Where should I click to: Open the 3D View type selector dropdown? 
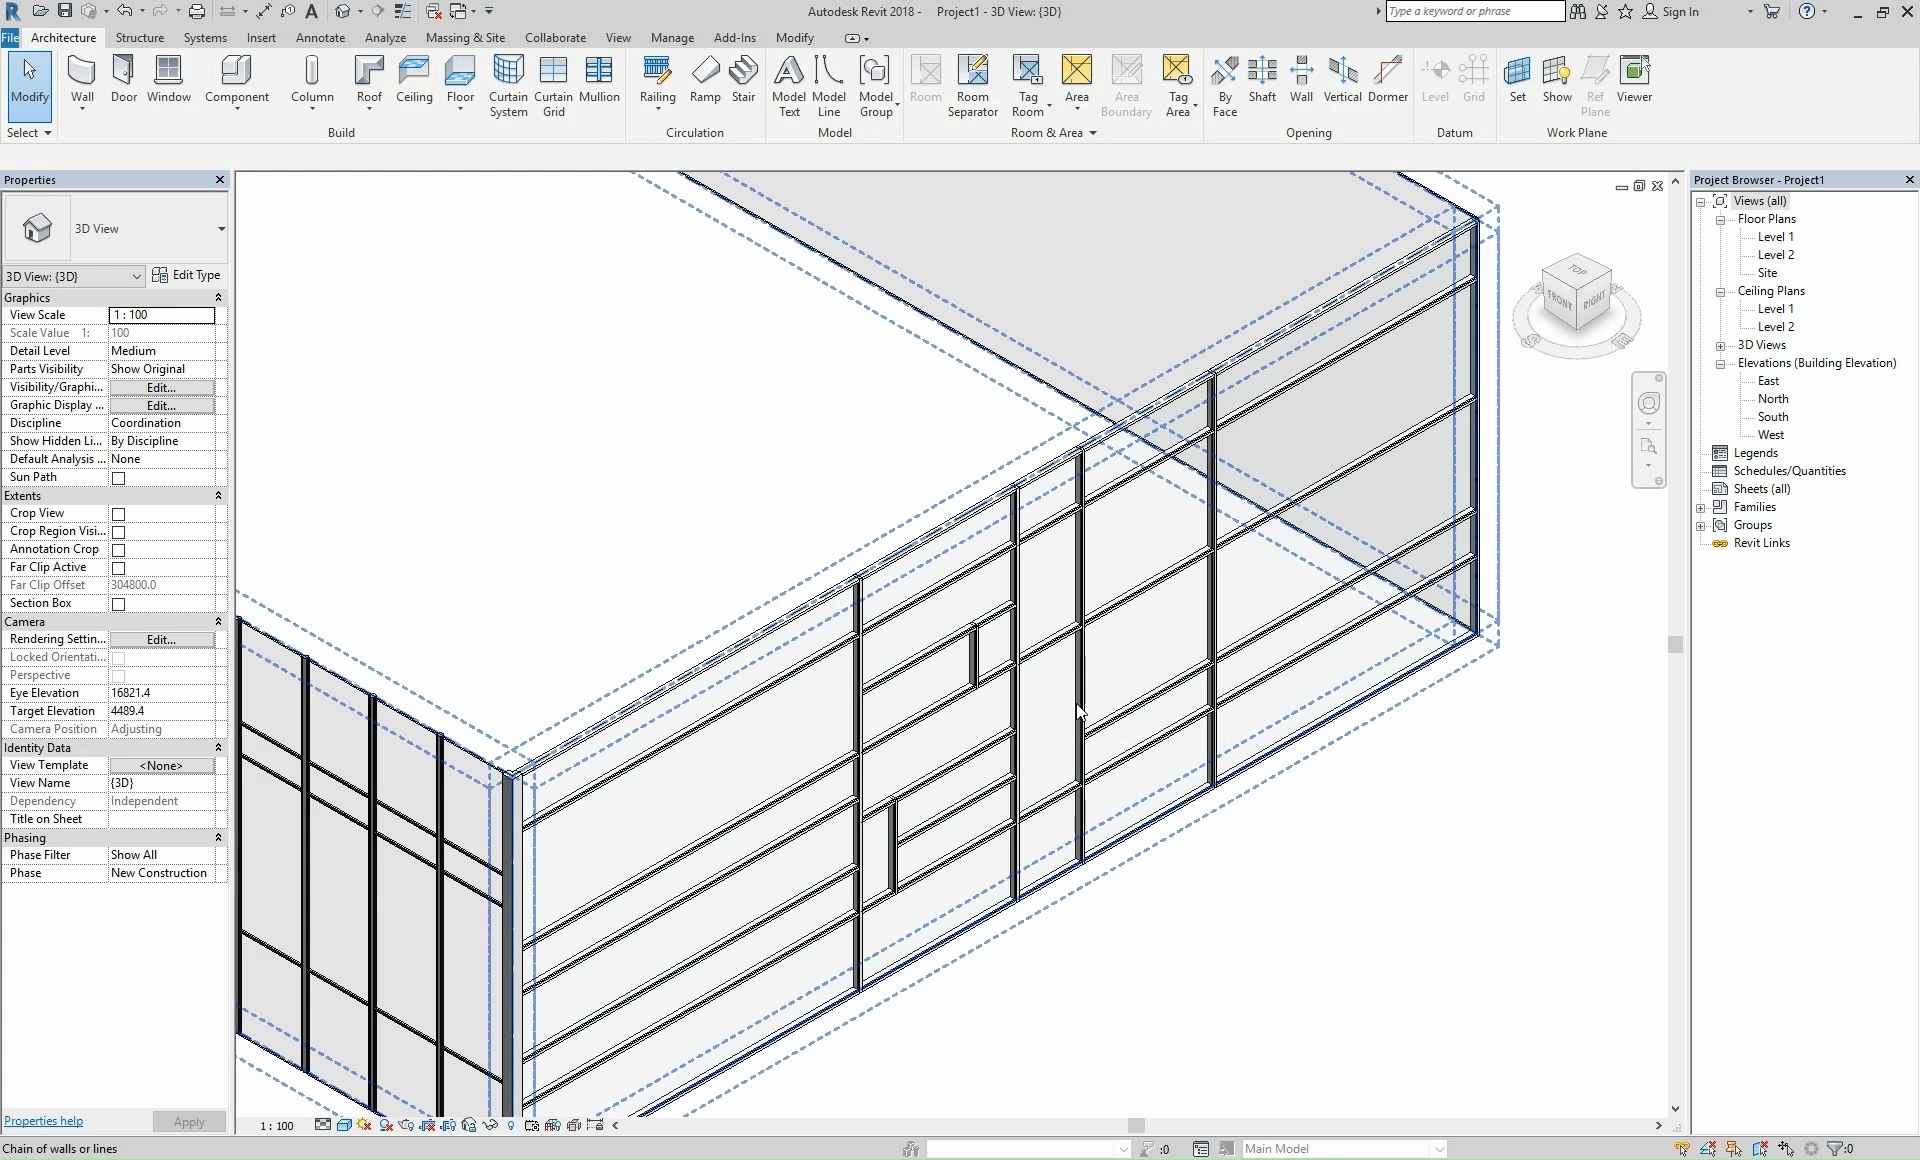[x=220, y=229]
